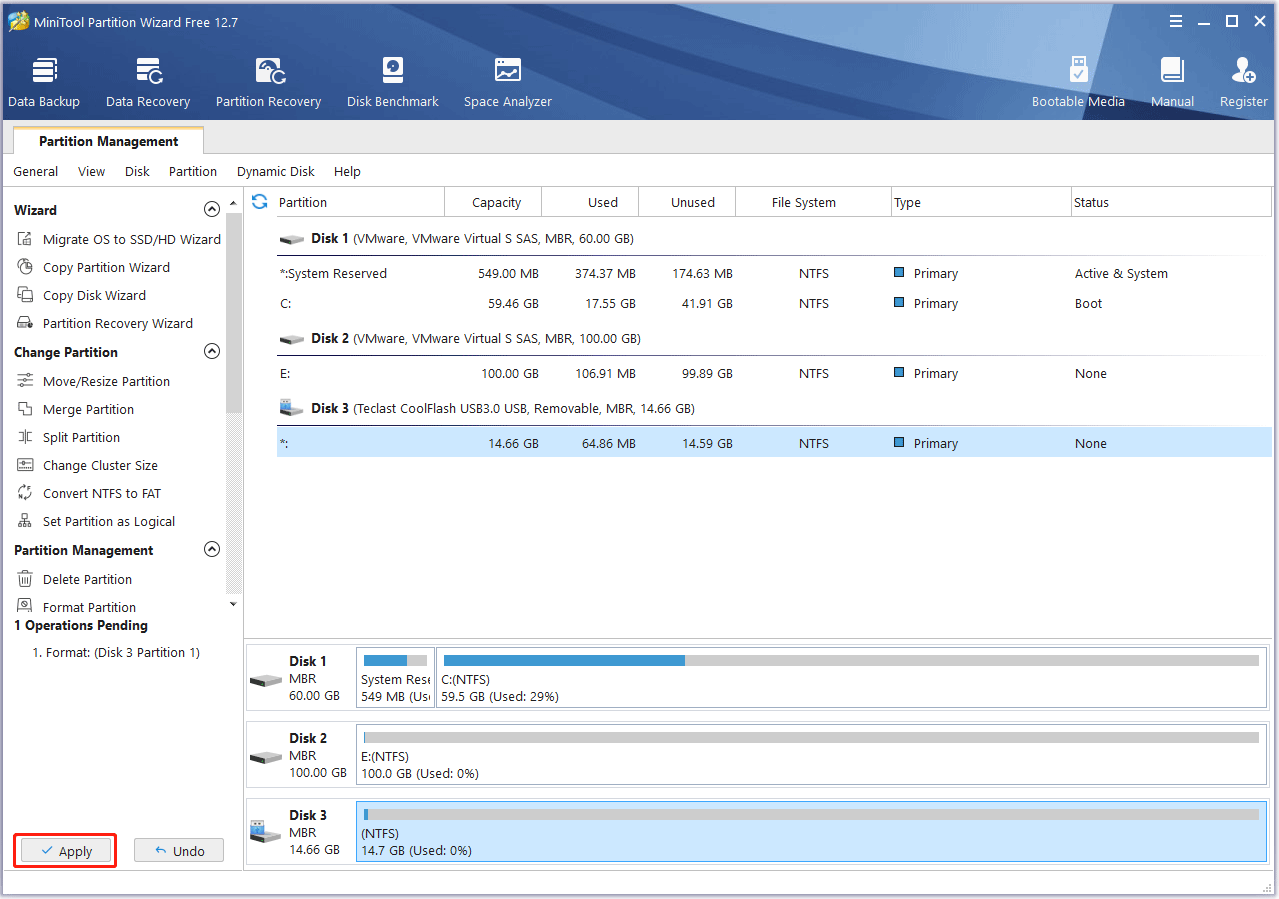Image resolution: width=1279 pixels, height=899 pixels.
Task: Collapse the Change Partition section
Action: pyautogui.click(x=211, y=351)
